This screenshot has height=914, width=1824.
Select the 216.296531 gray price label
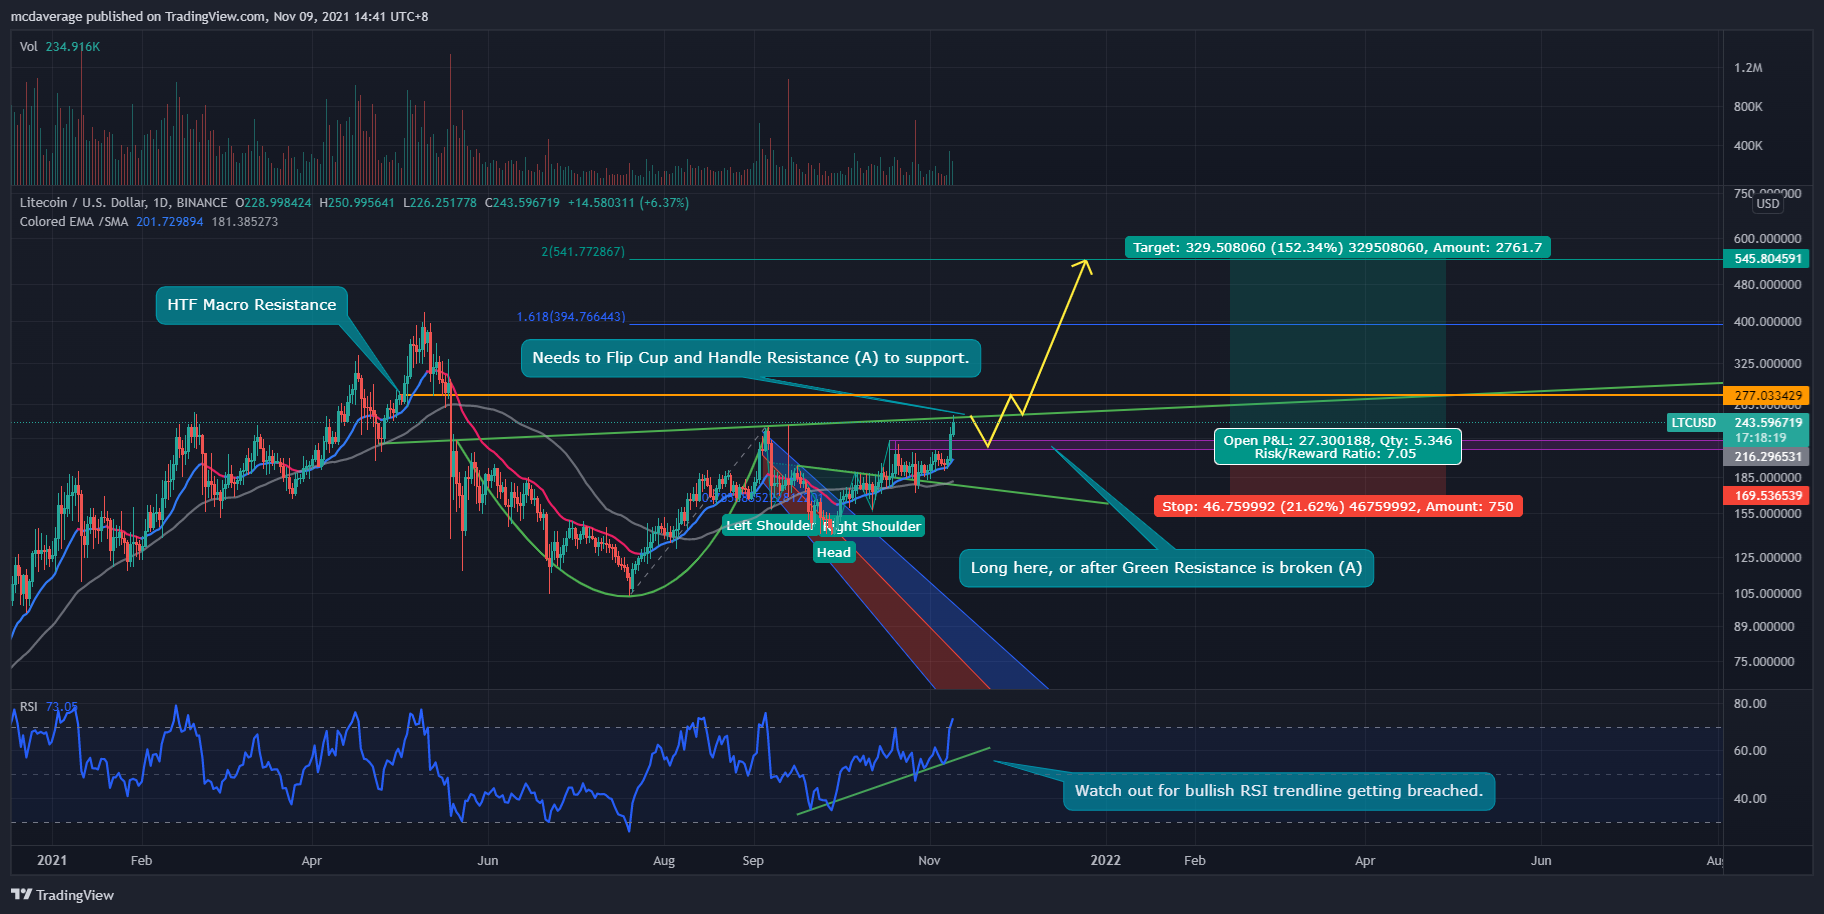(x=1768, y=457)
